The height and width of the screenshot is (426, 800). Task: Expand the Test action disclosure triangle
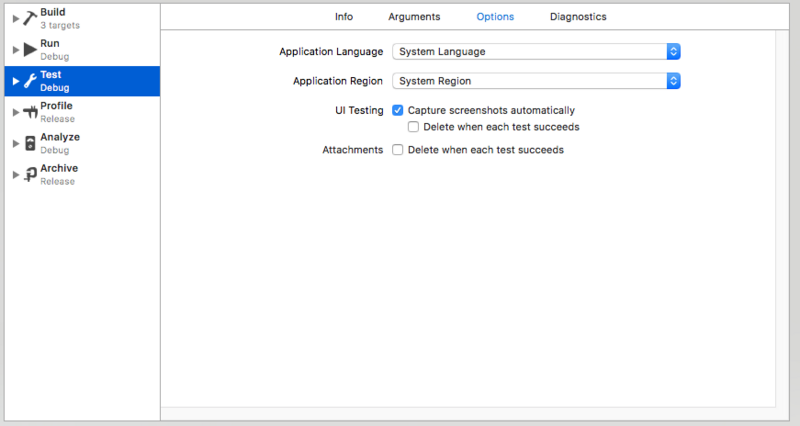(x=16, y=81)
